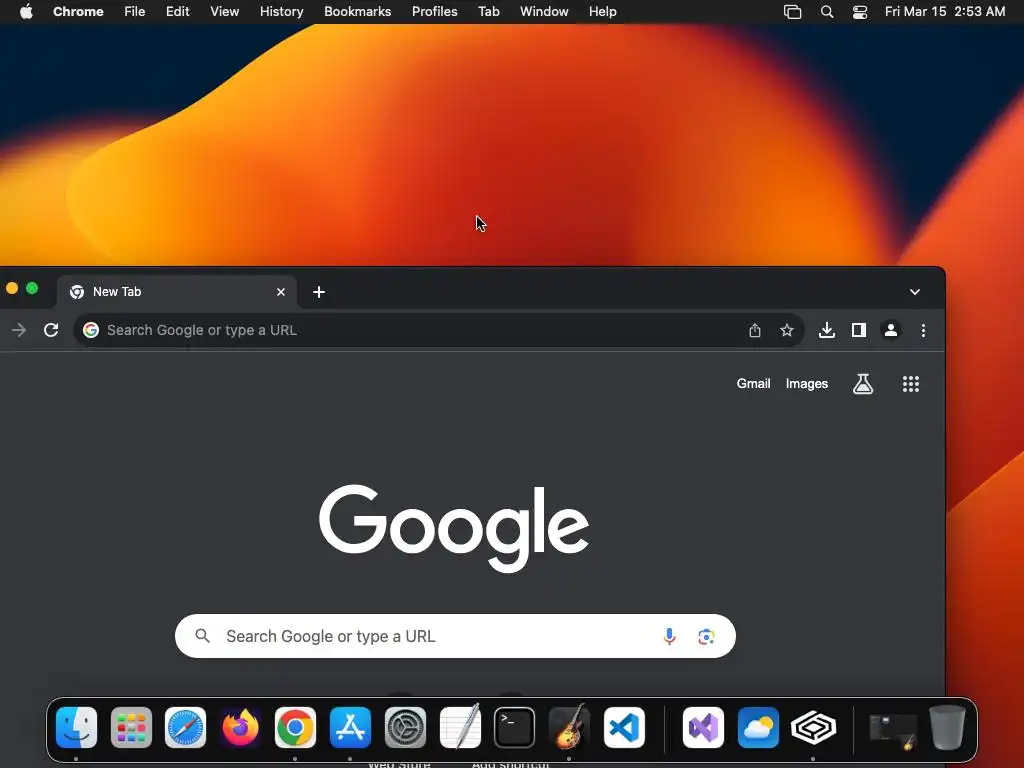Add a new tab with plus button
The image size is (1024, 768).
[319, 292]
